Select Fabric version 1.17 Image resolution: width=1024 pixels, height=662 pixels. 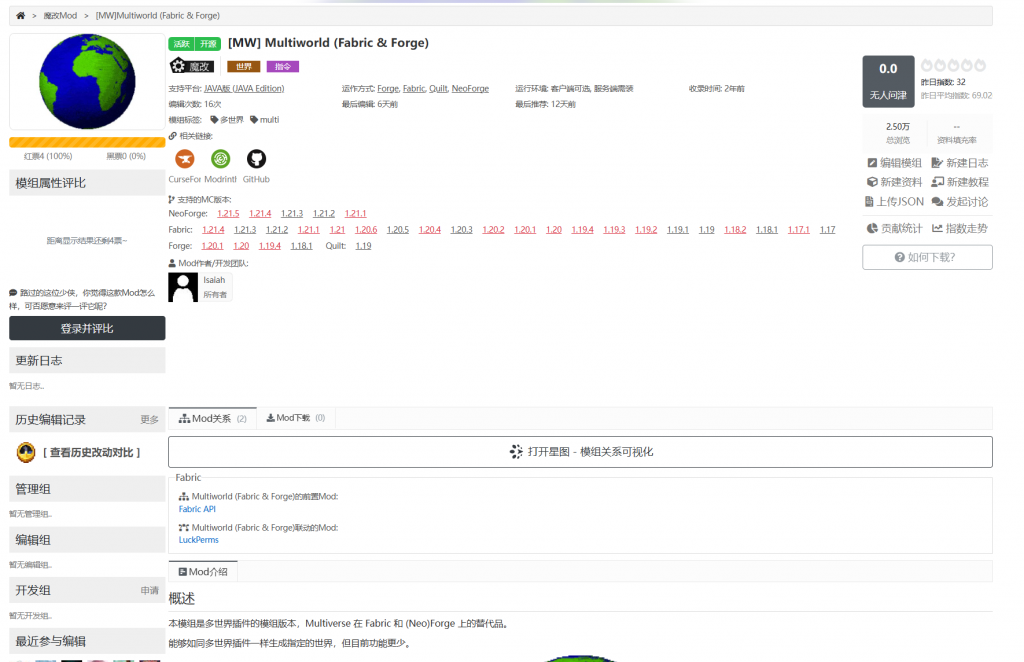[827, 230]
